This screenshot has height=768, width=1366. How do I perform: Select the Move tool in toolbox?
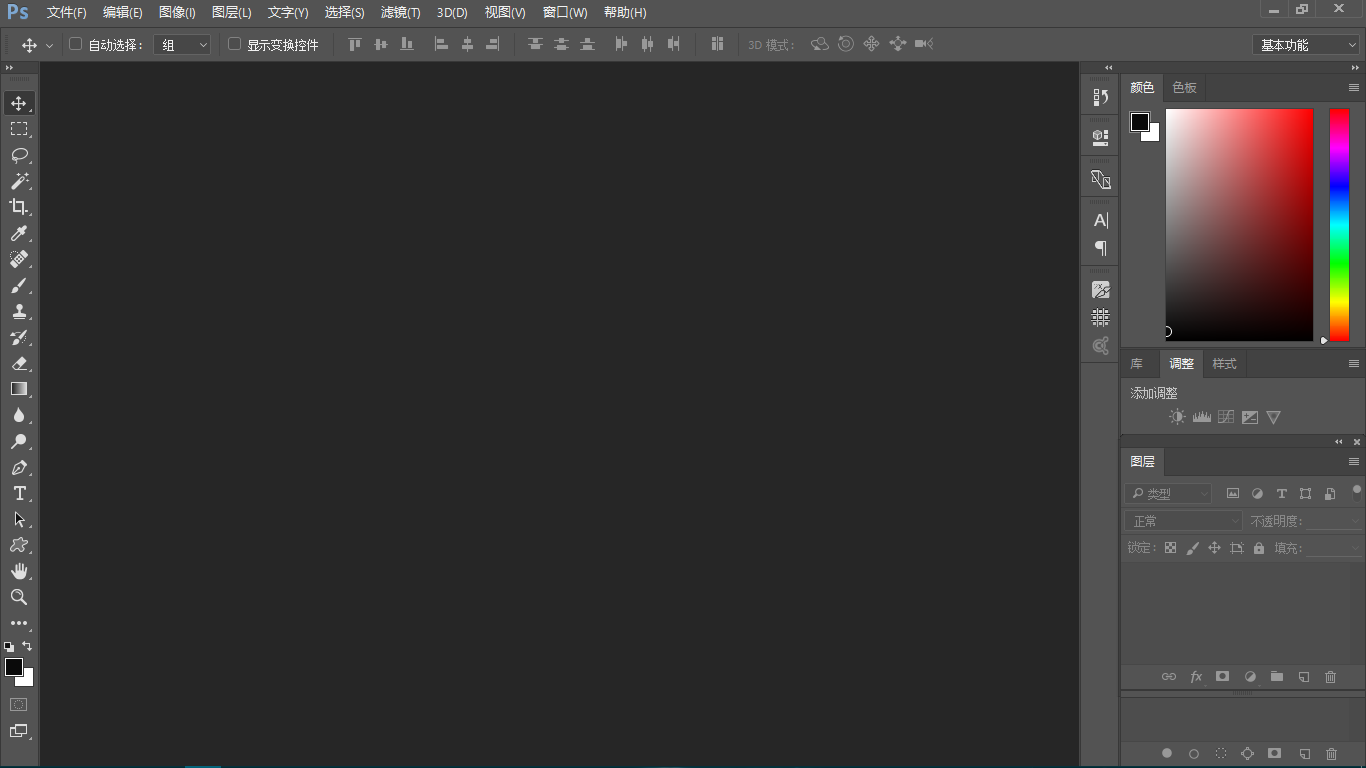pos(19,103)
